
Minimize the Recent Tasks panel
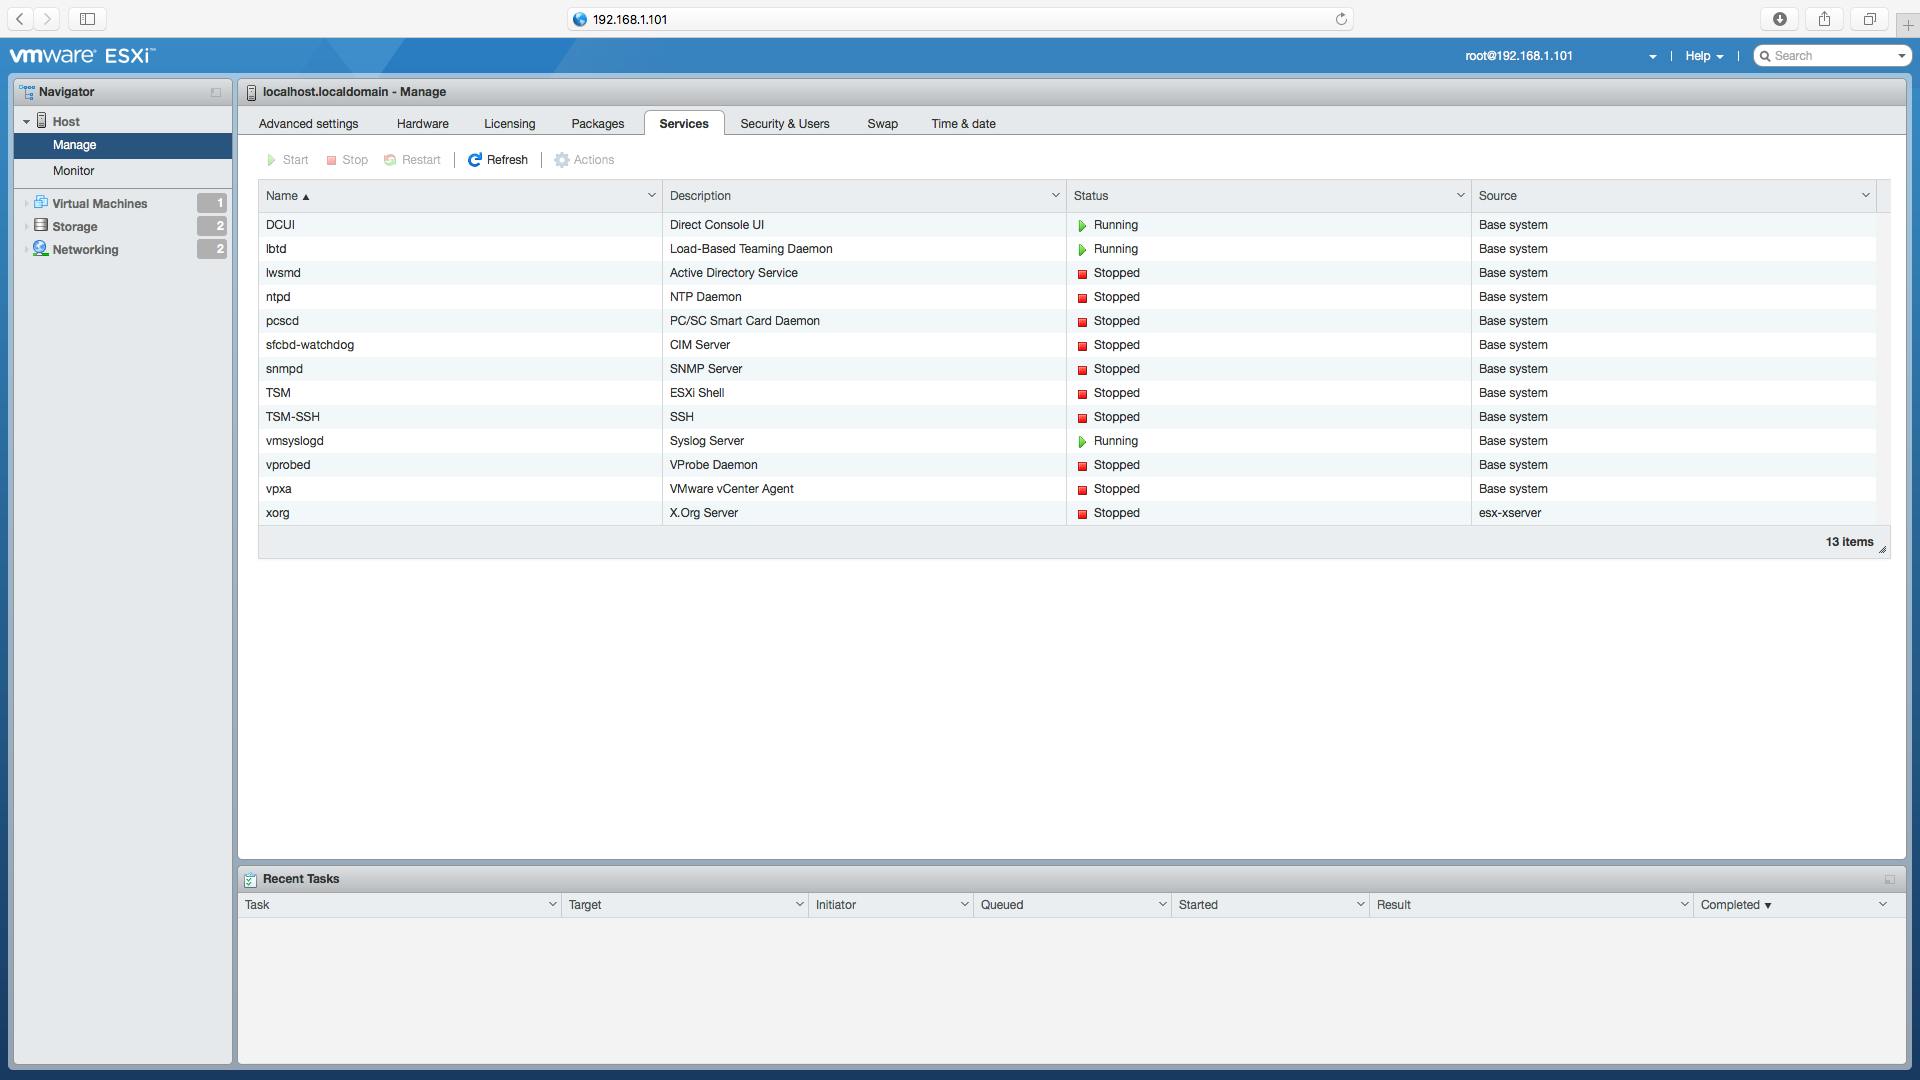(1889, 879)
